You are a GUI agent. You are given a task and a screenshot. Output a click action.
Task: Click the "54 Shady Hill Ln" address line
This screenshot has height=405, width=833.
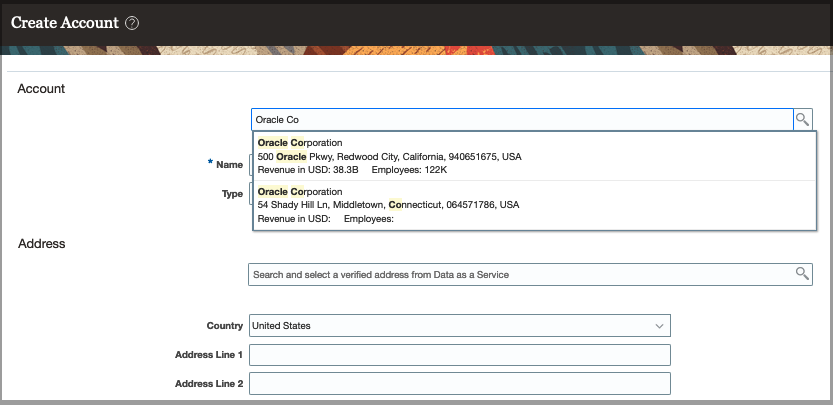388,205
